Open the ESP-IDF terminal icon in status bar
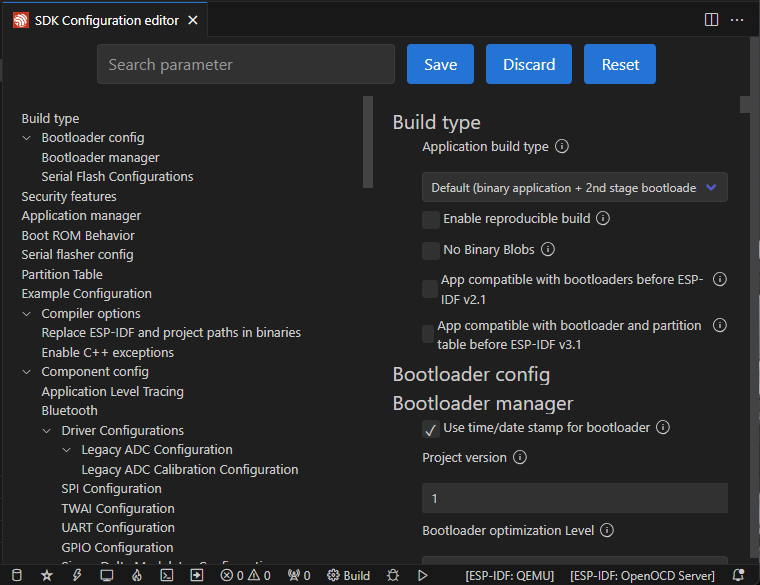The height and width of the screenshot is (585, 760). (x=167, y=575)
